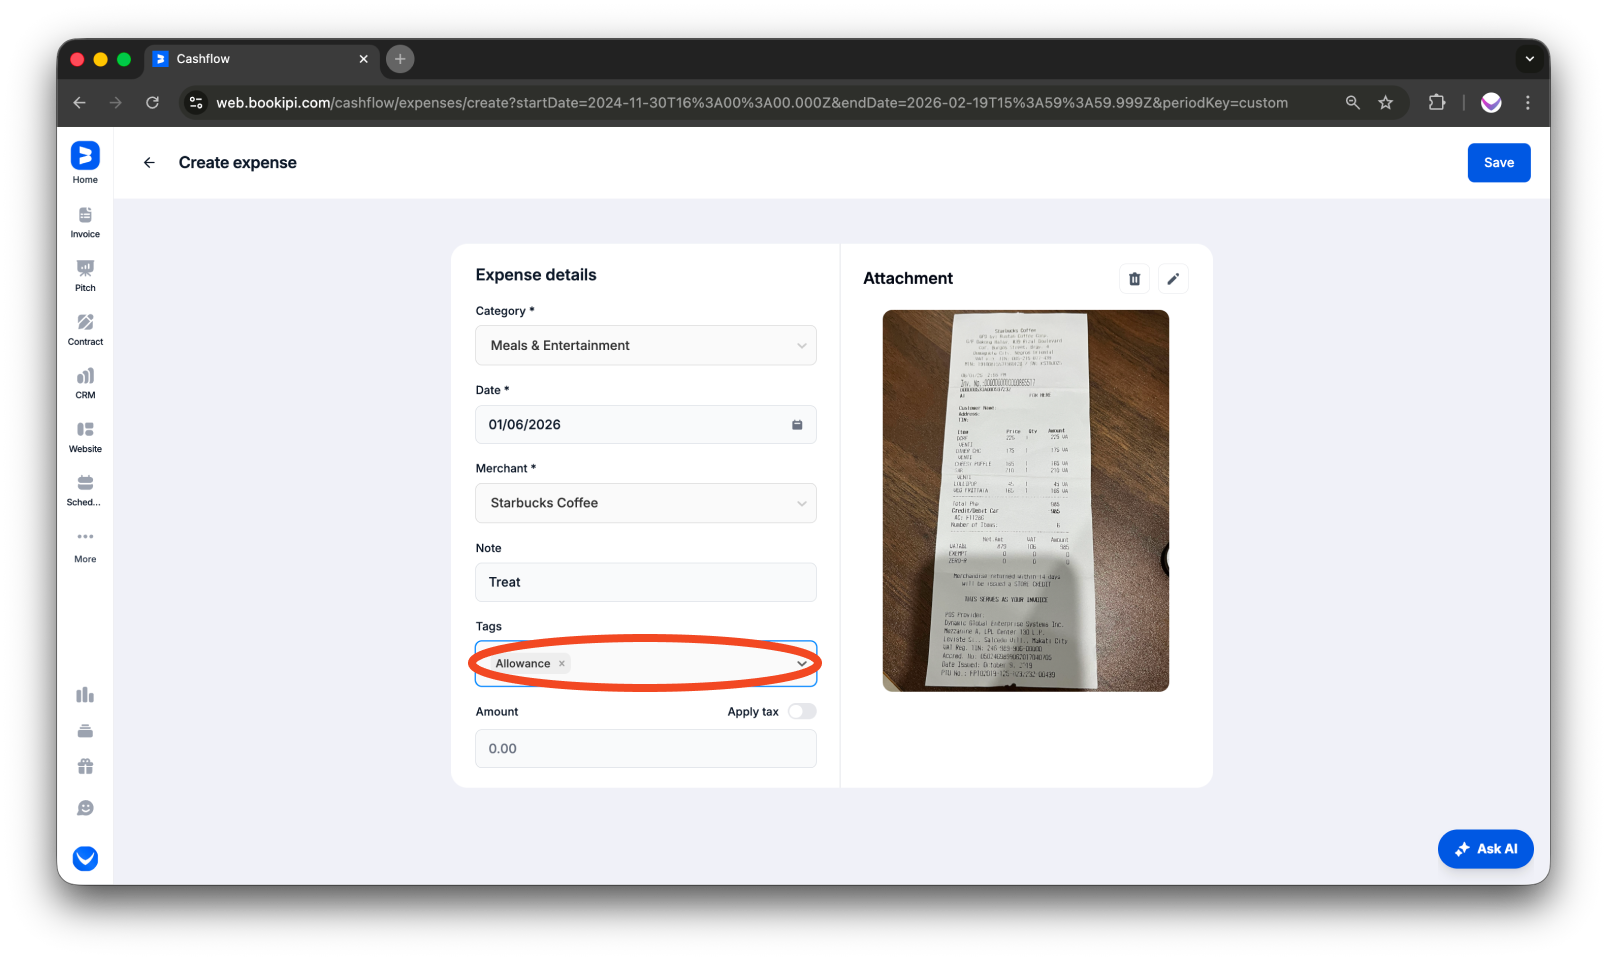
Task: Open the browser three-dot menu
Action: coord(1527,102)
